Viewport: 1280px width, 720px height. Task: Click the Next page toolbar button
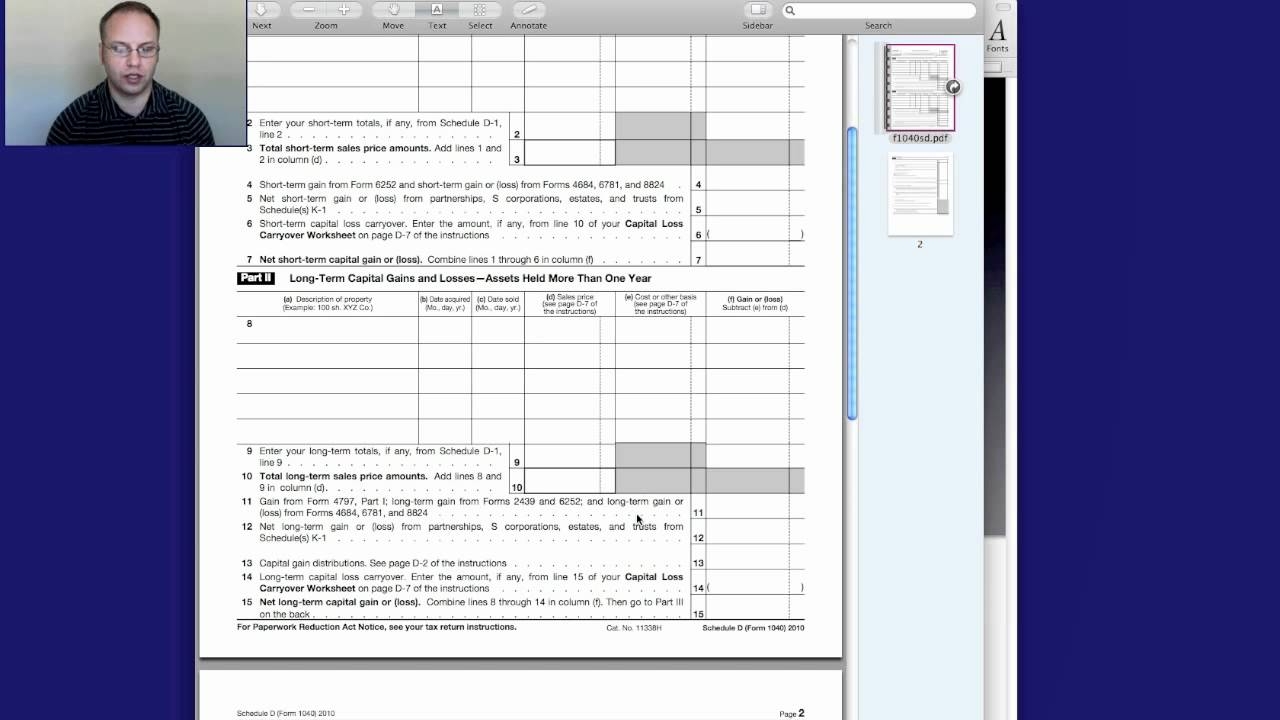(261, 10)
